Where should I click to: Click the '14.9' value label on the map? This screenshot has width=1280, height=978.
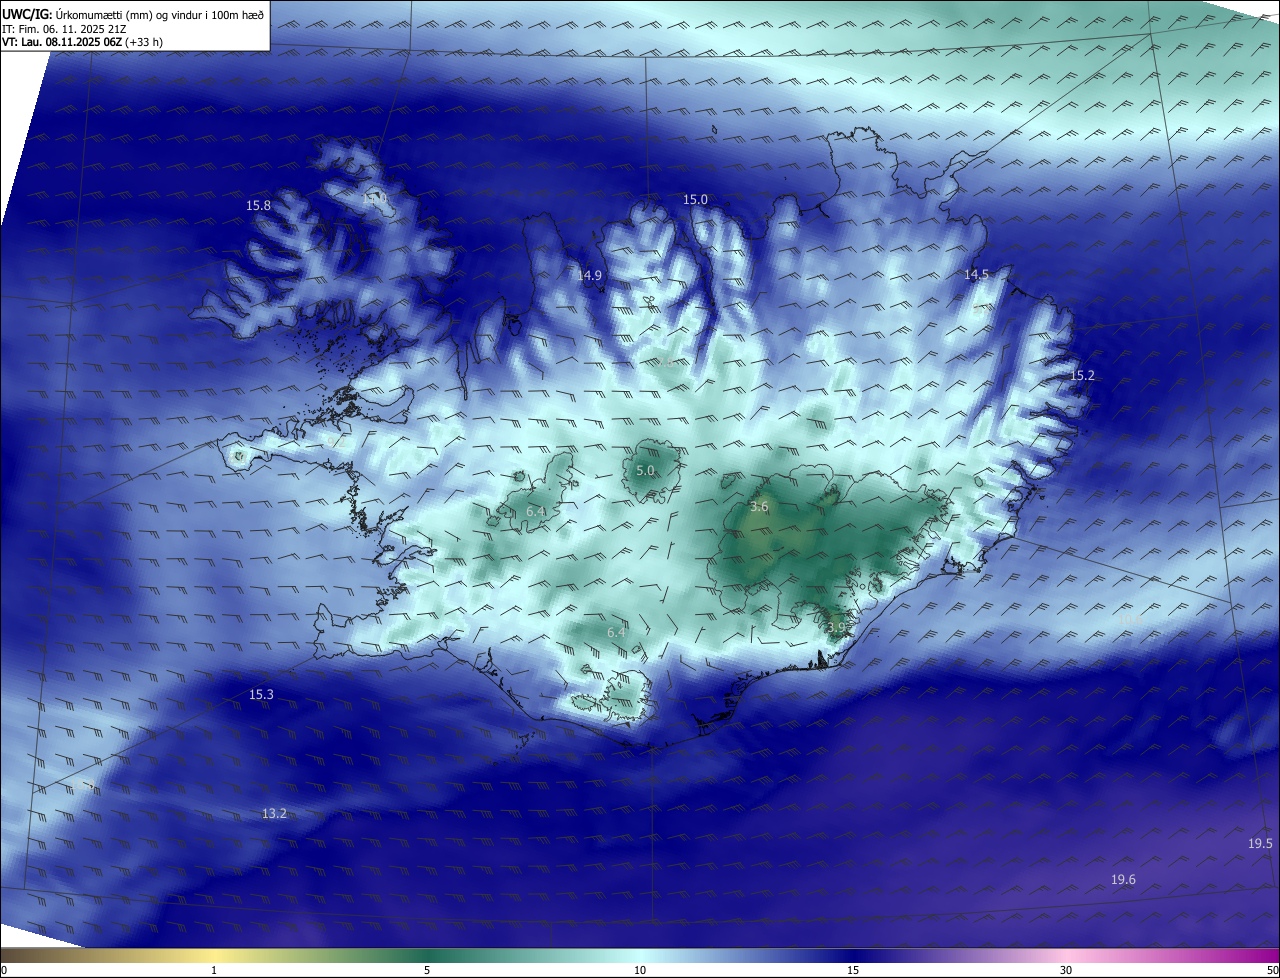pyautogui.click(x=590, y=275)
